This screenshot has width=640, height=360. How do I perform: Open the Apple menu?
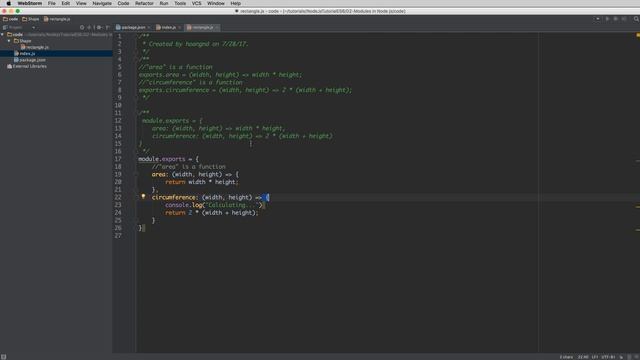(9, 3)
